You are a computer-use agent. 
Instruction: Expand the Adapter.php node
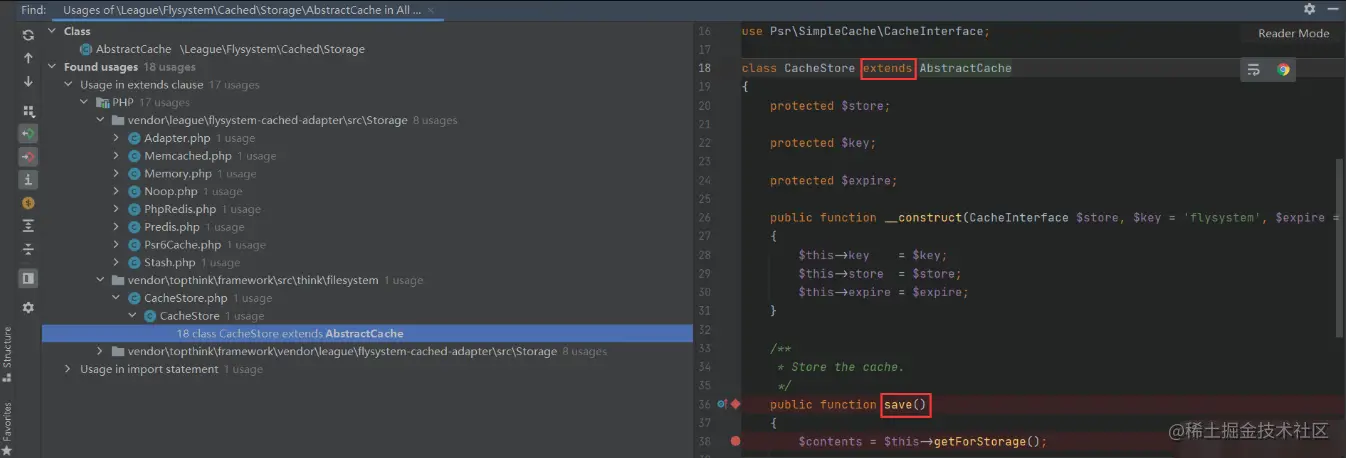point(117,138)
